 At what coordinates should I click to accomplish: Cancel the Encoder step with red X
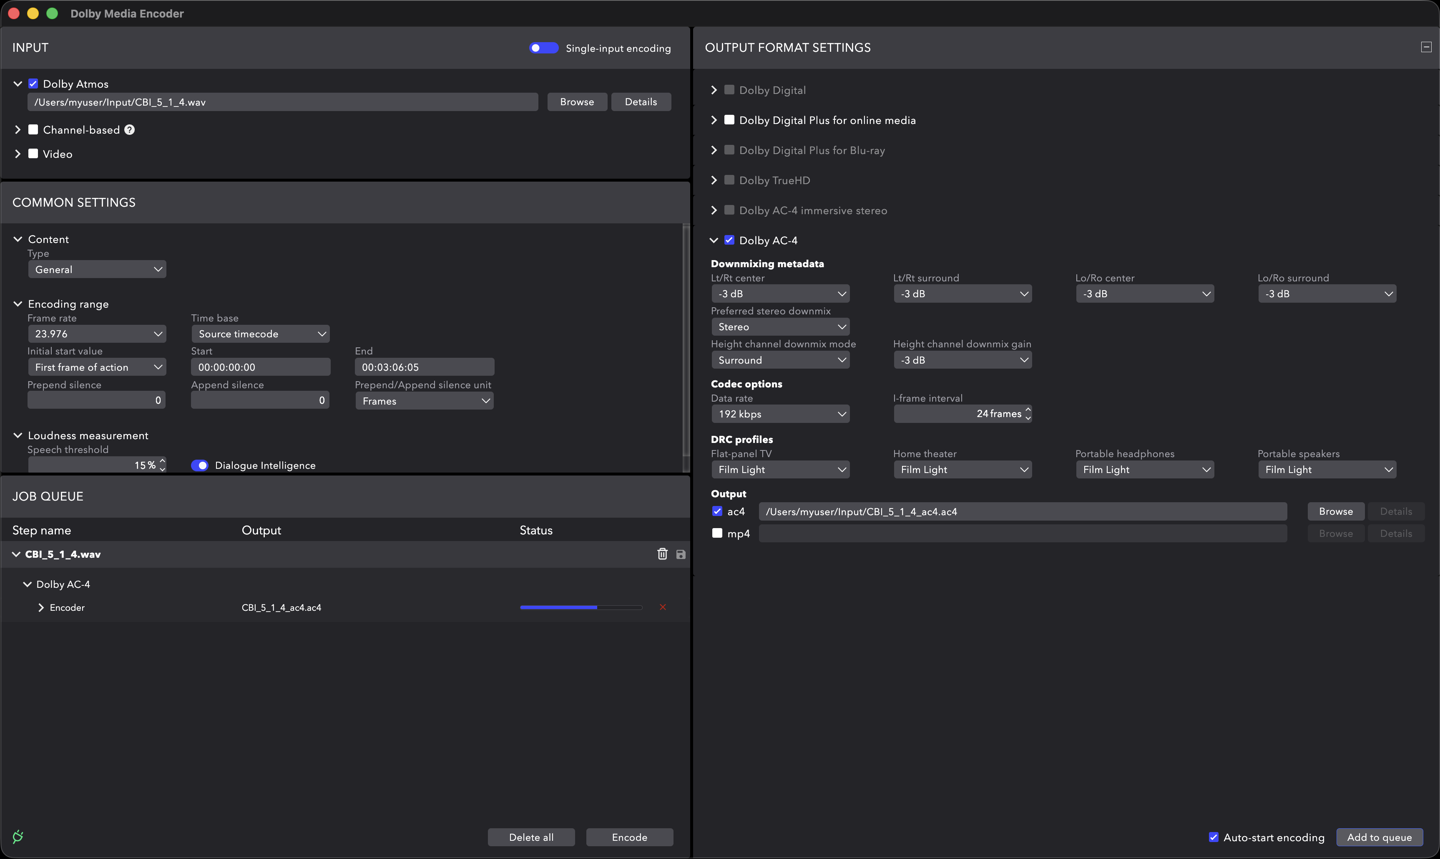[663, 607]
